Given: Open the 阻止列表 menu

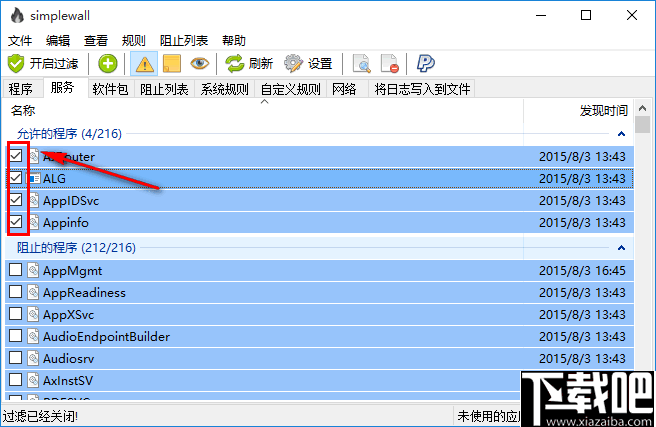Looking at the screenshot, I should point(184,41).
